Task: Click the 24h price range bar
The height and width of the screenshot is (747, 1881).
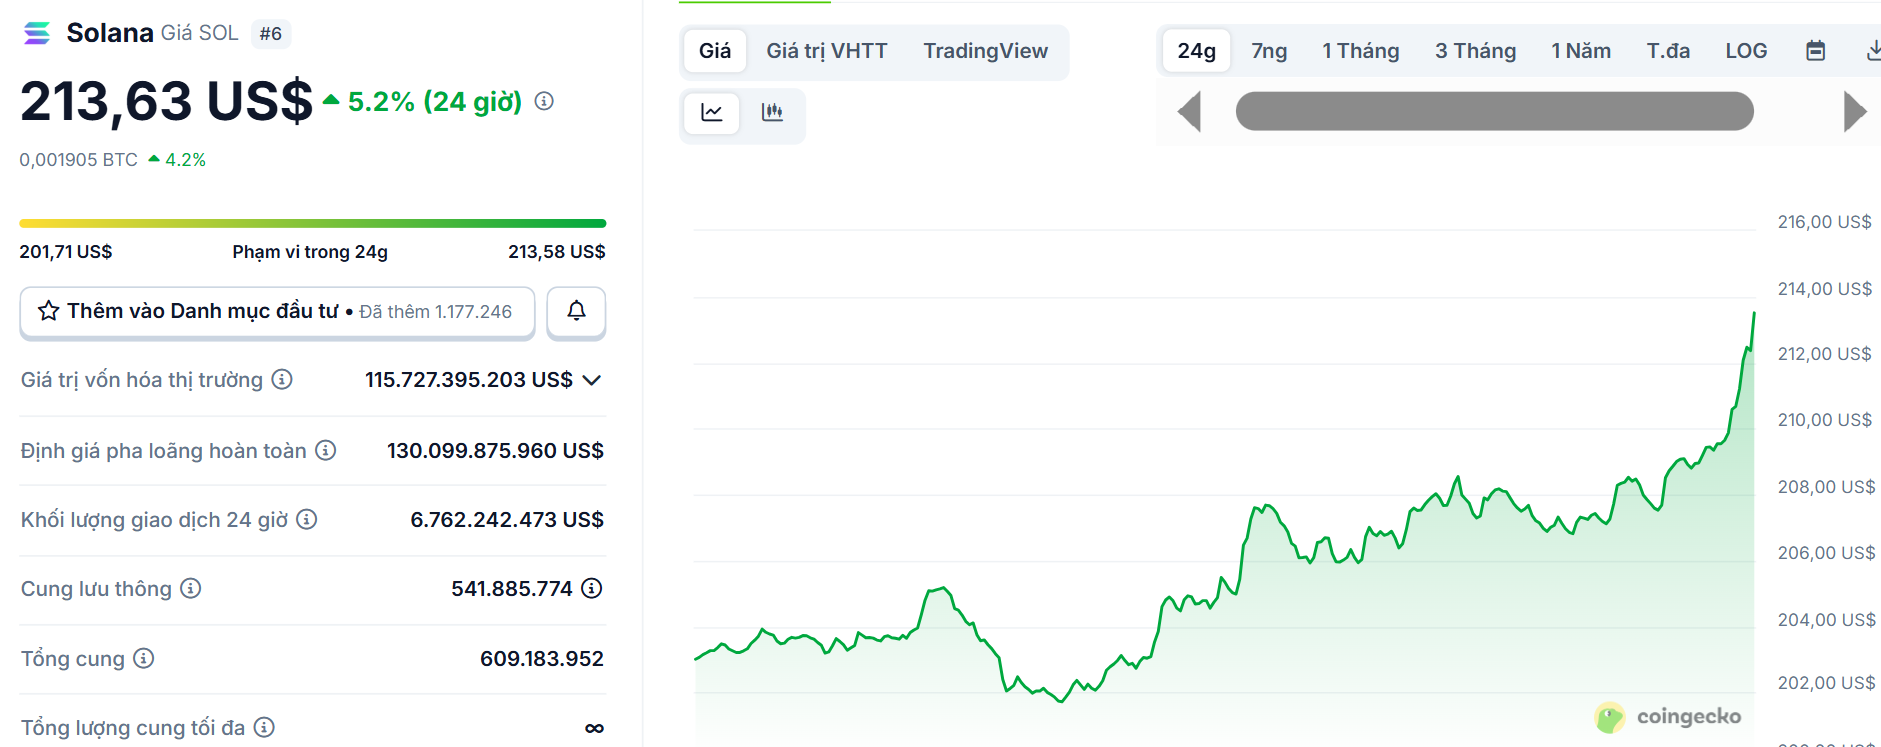Action: [312, 223]
